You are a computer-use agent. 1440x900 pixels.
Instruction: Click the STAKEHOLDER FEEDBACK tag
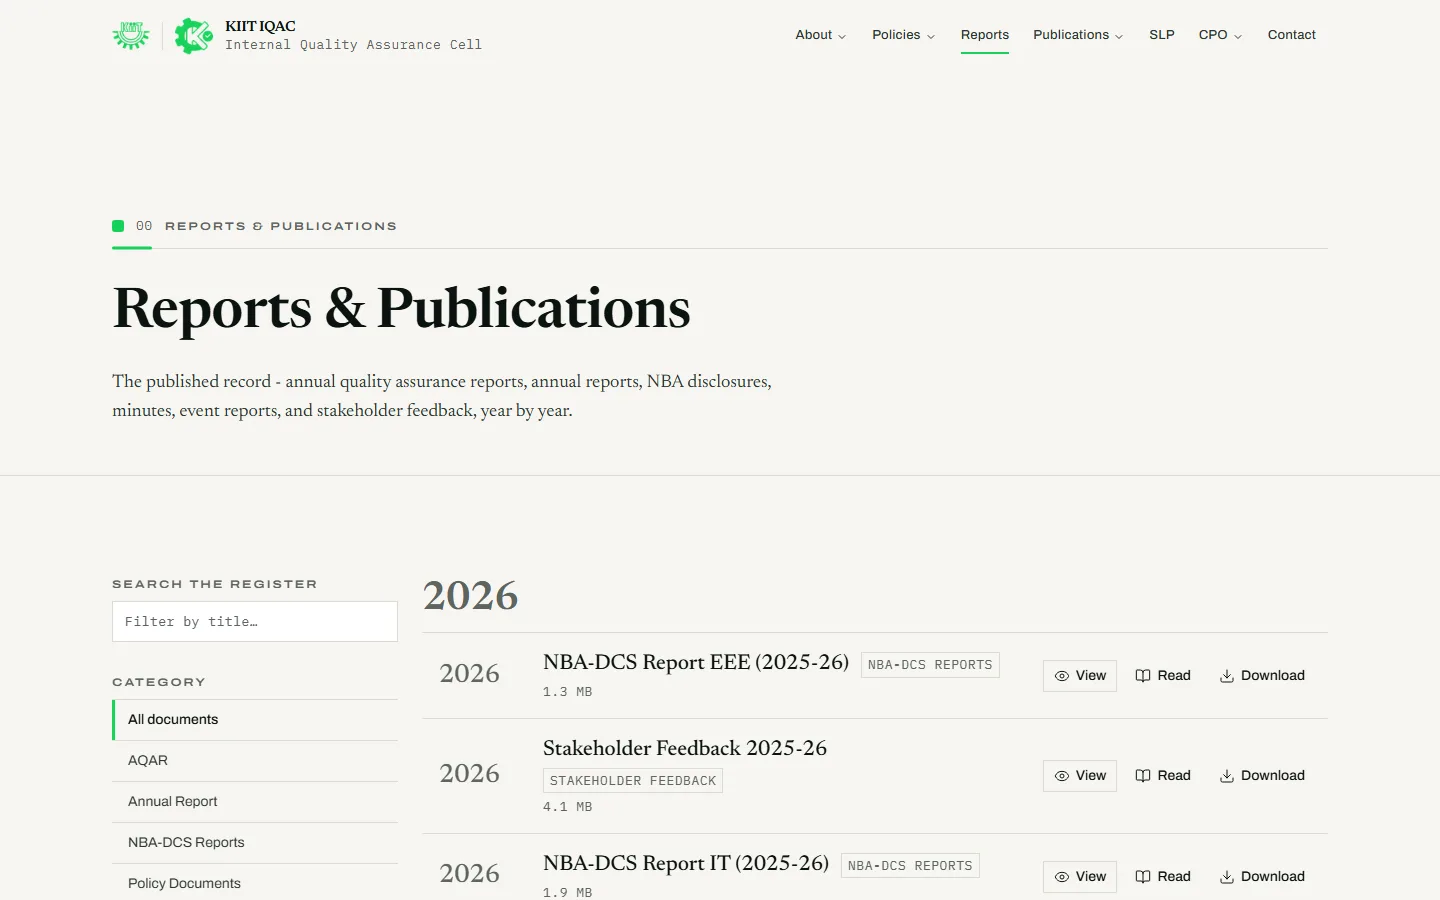pos(633,781)
